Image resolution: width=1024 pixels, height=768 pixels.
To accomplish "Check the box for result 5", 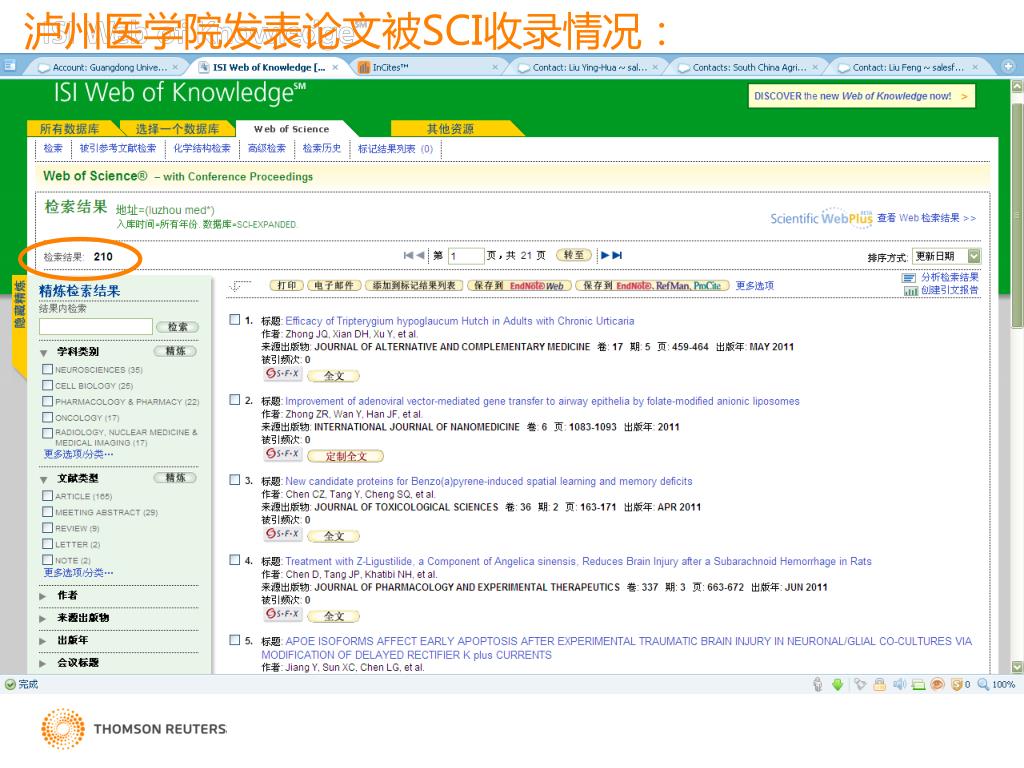I will pos(235,640).
